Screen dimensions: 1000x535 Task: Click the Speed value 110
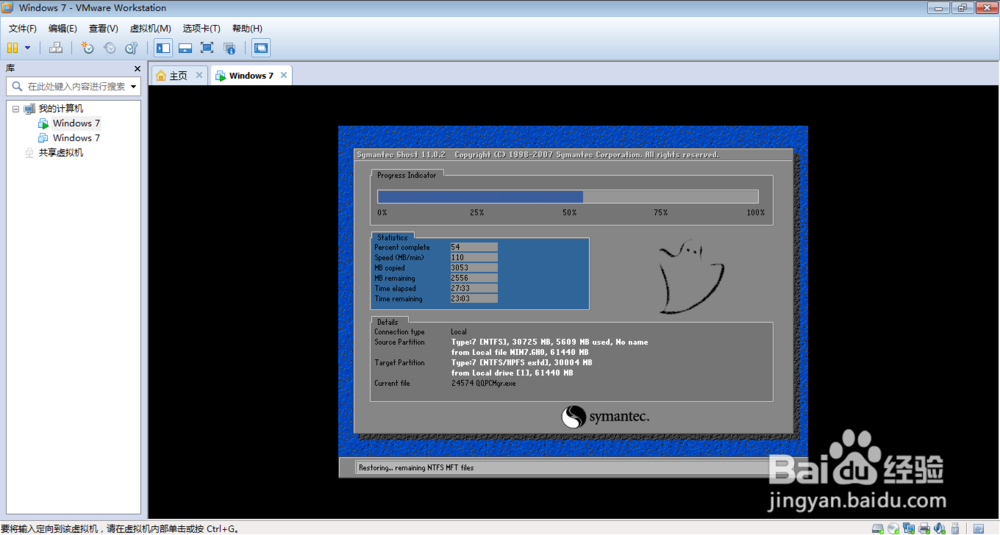tap(473, 257)
